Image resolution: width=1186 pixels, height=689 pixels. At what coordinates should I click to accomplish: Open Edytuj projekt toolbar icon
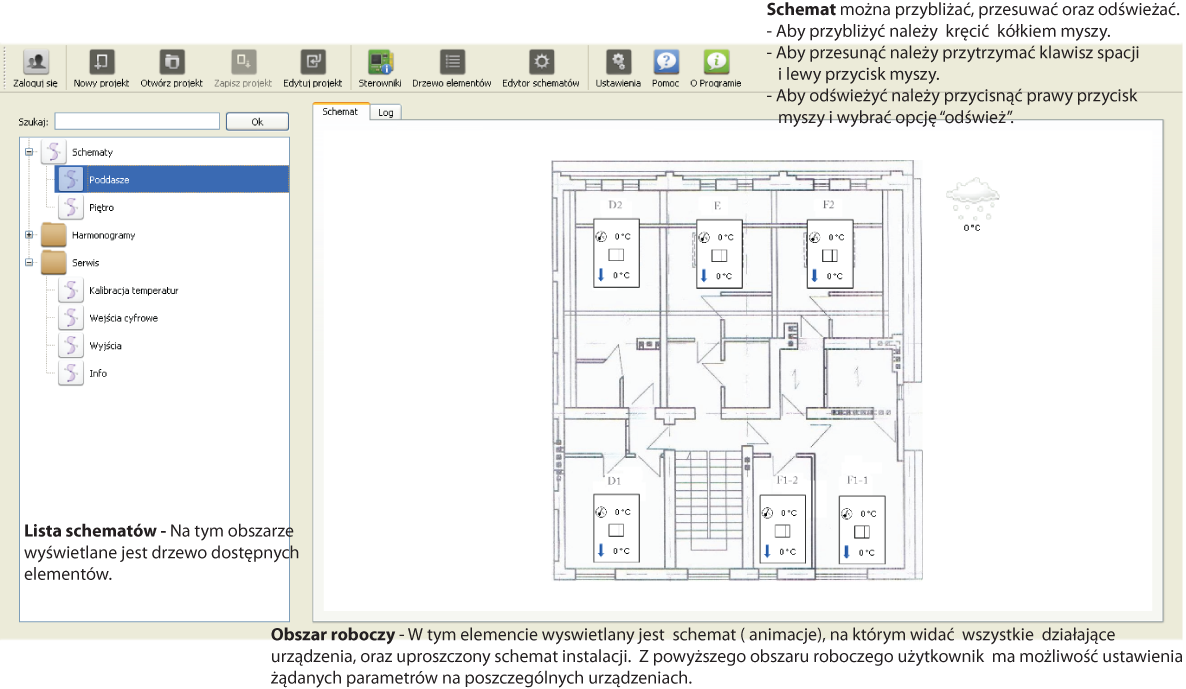pyautogui.click(x=312, y=61)
